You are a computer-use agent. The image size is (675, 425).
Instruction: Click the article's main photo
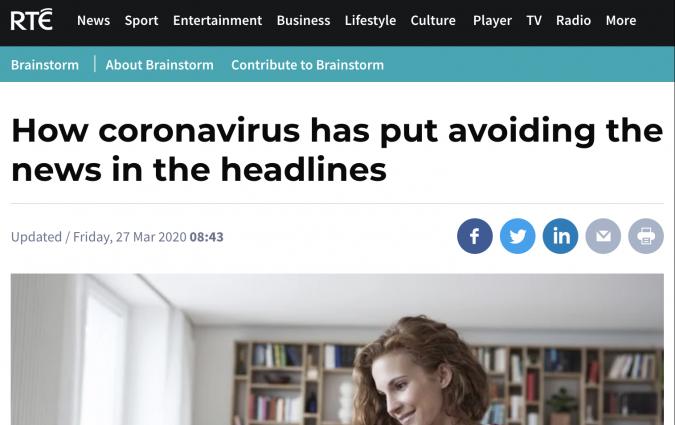pos(337,349)
